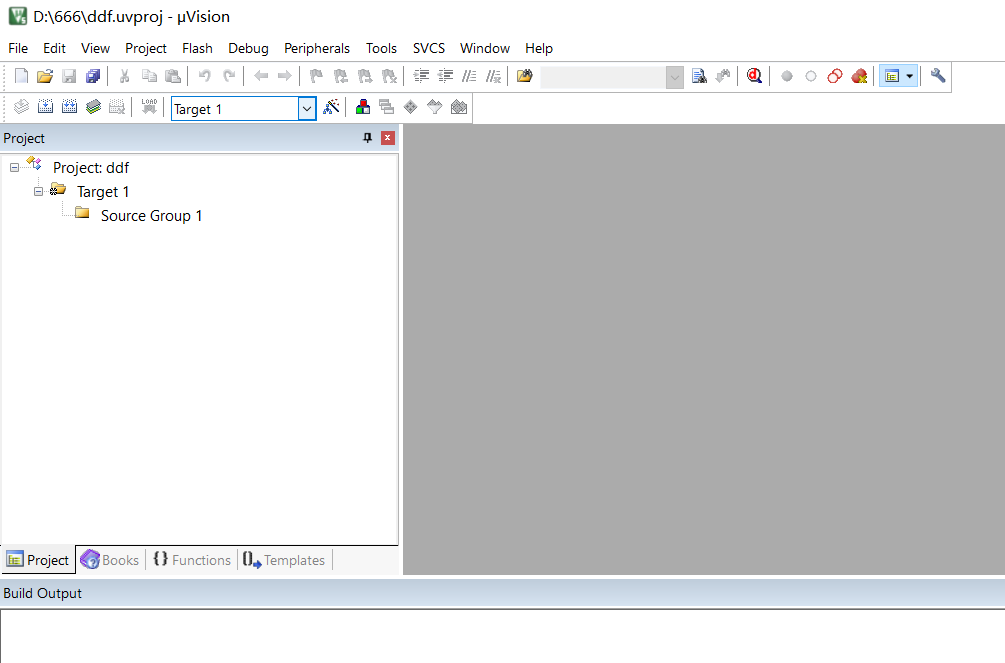
Task: Cut the selection
Action: (x=124, y=76)
